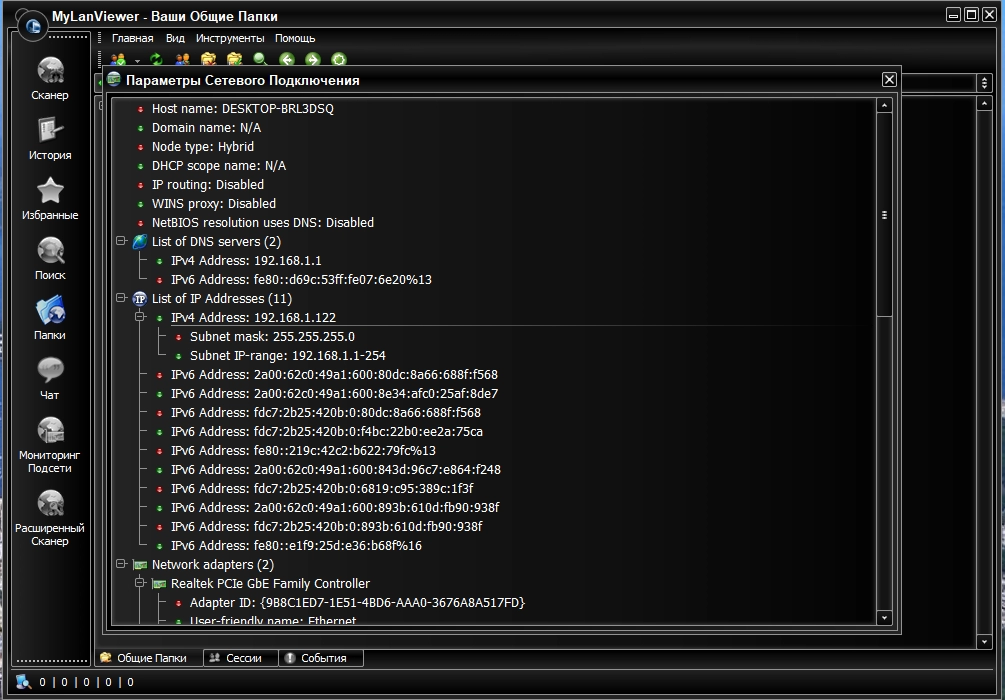1005x700 pixels.
Task: Select Subnet IP-range: 192.168.1.1-254 row
Action: tap(288, 356)
